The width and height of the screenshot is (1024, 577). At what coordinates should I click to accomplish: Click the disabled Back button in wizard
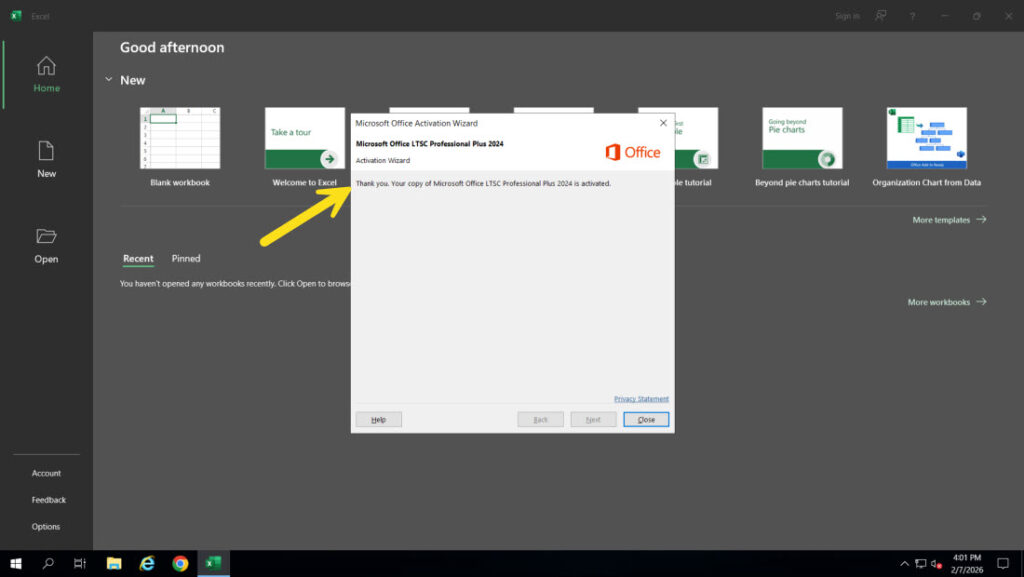(541, 420)
